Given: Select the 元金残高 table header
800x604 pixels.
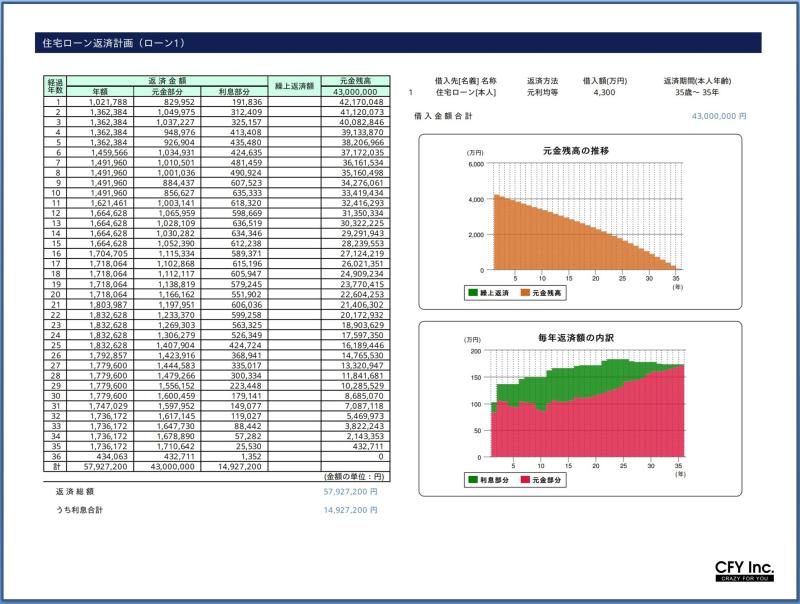Looking at the screenshot, I should pyautogui.click(x=355, y=80).
